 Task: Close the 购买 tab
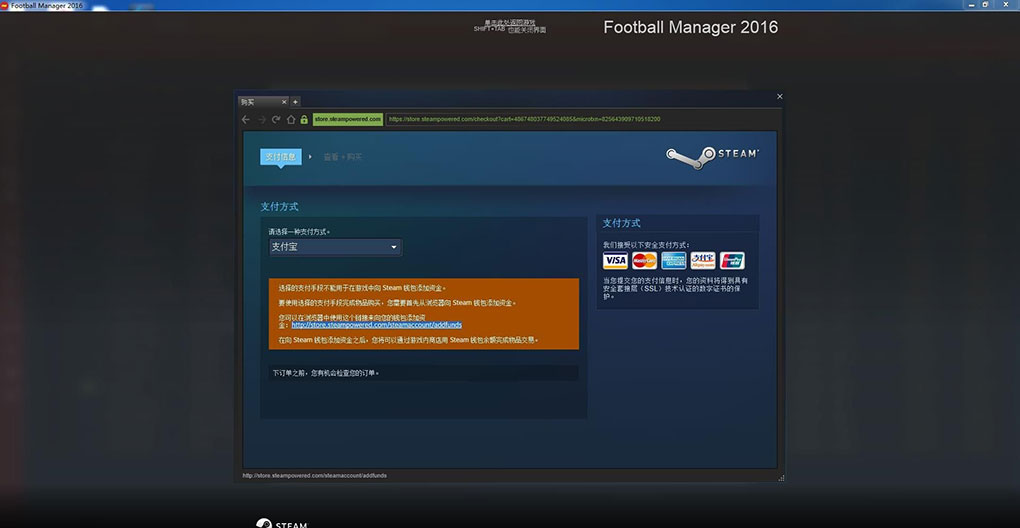click(284, 102)
